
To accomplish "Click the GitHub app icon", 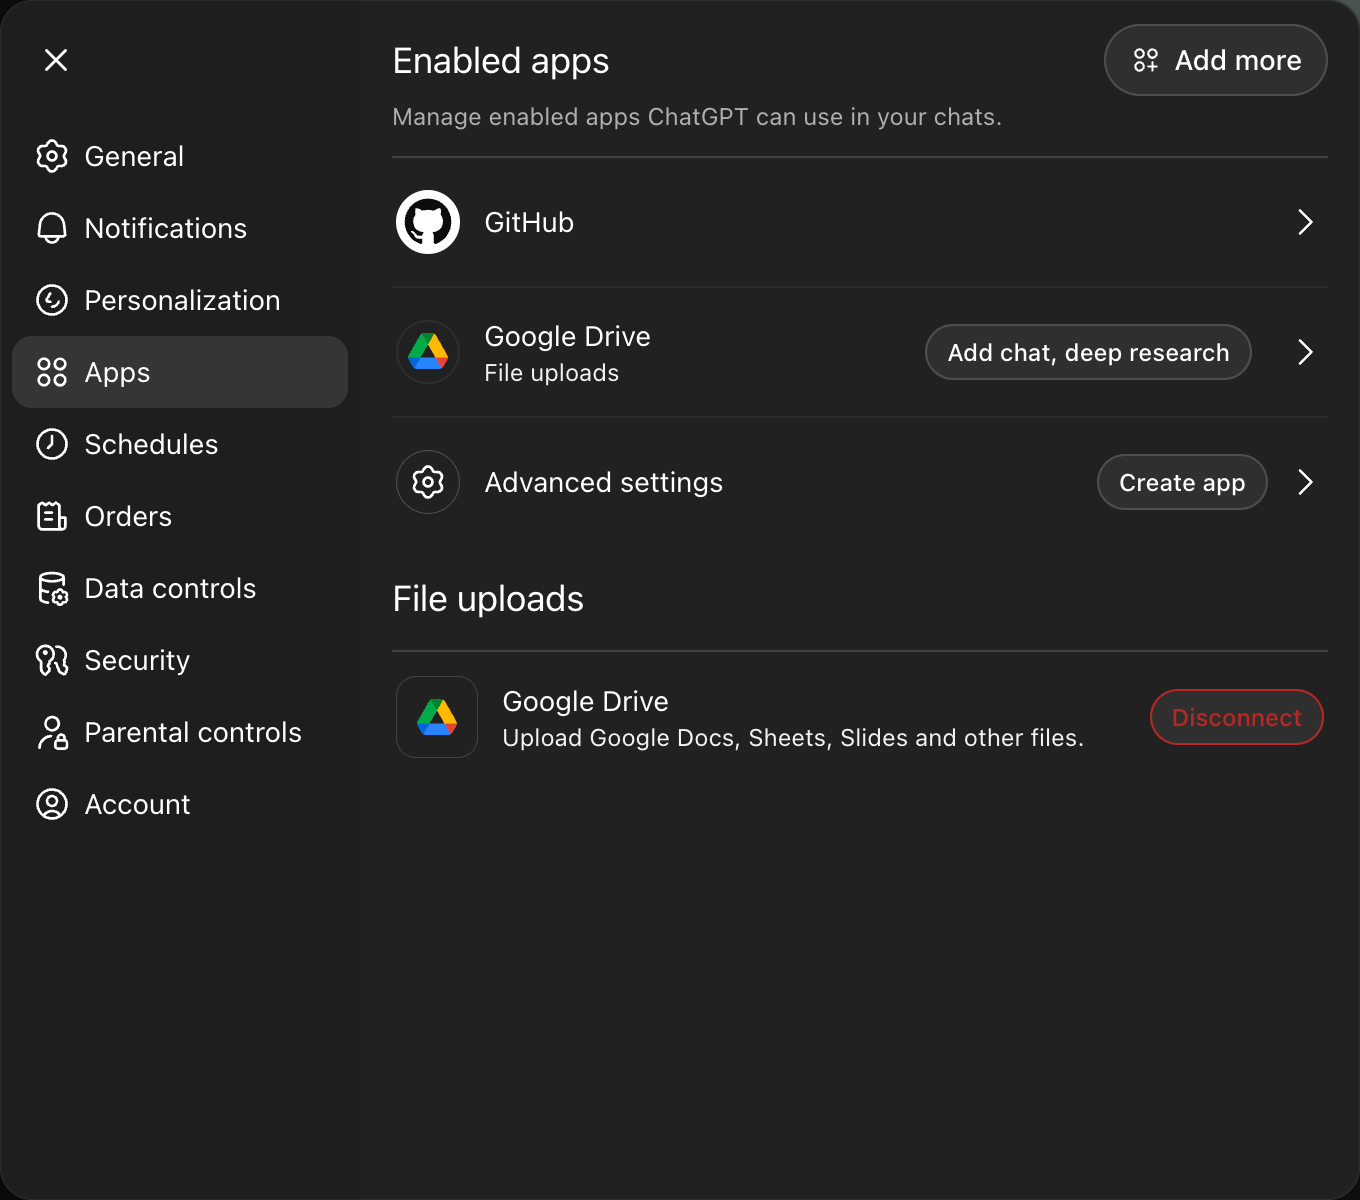I will coord(427,222).
